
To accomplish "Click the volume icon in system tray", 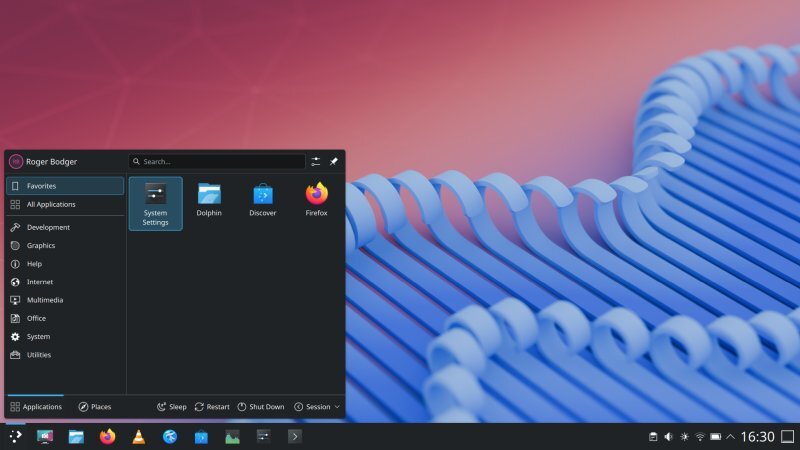I will click(668, 437).
